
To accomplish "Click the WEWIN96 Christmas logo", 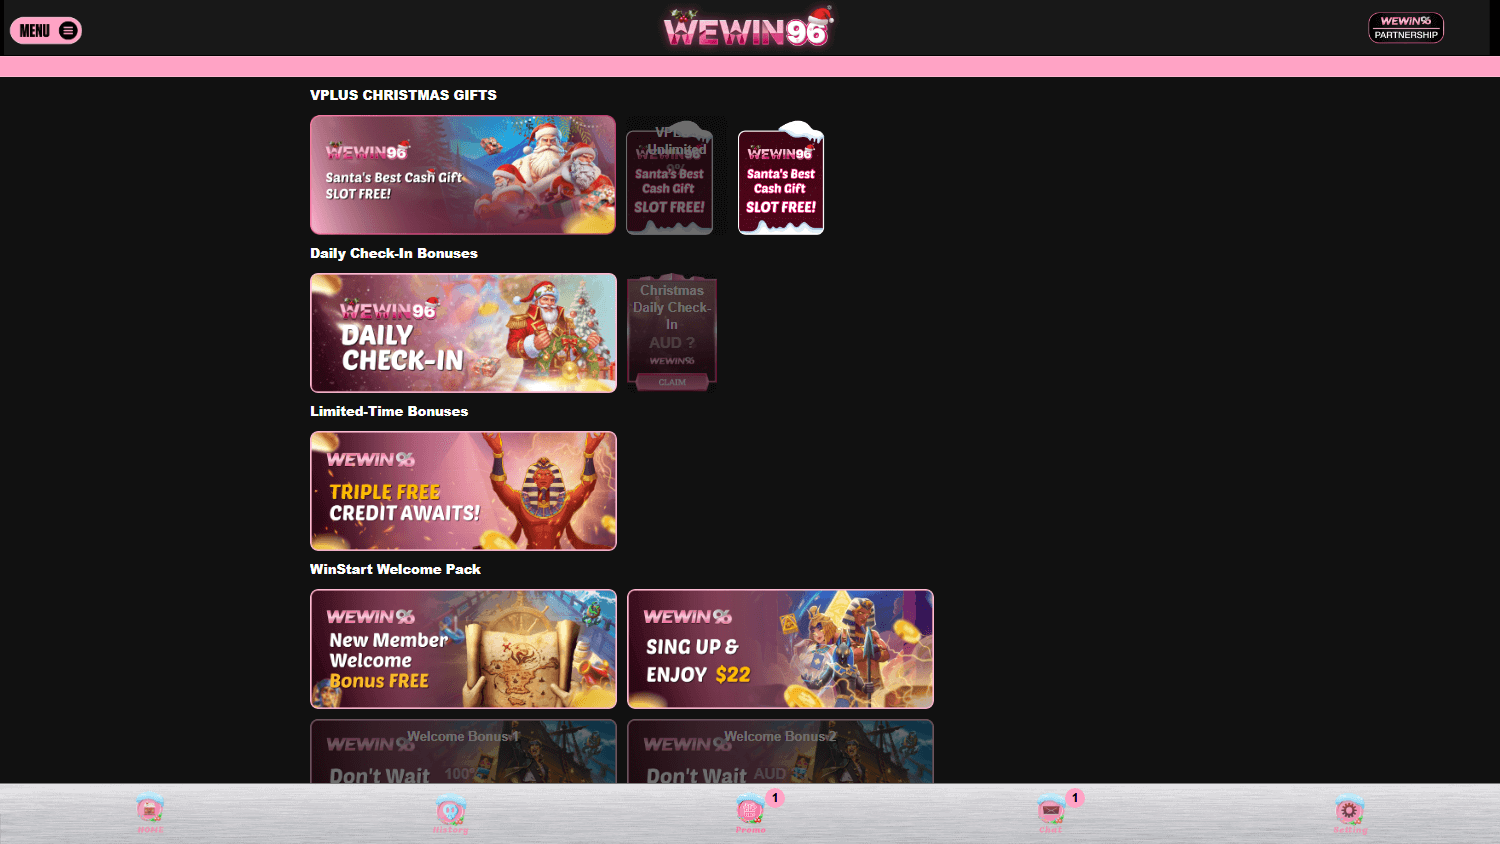I will pos(750,28).
